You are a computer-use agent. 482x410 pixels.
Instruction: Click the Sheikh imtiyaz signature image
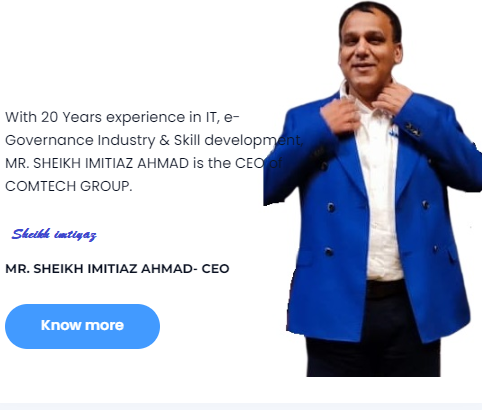pyautogui.click(x=54, y=234)
